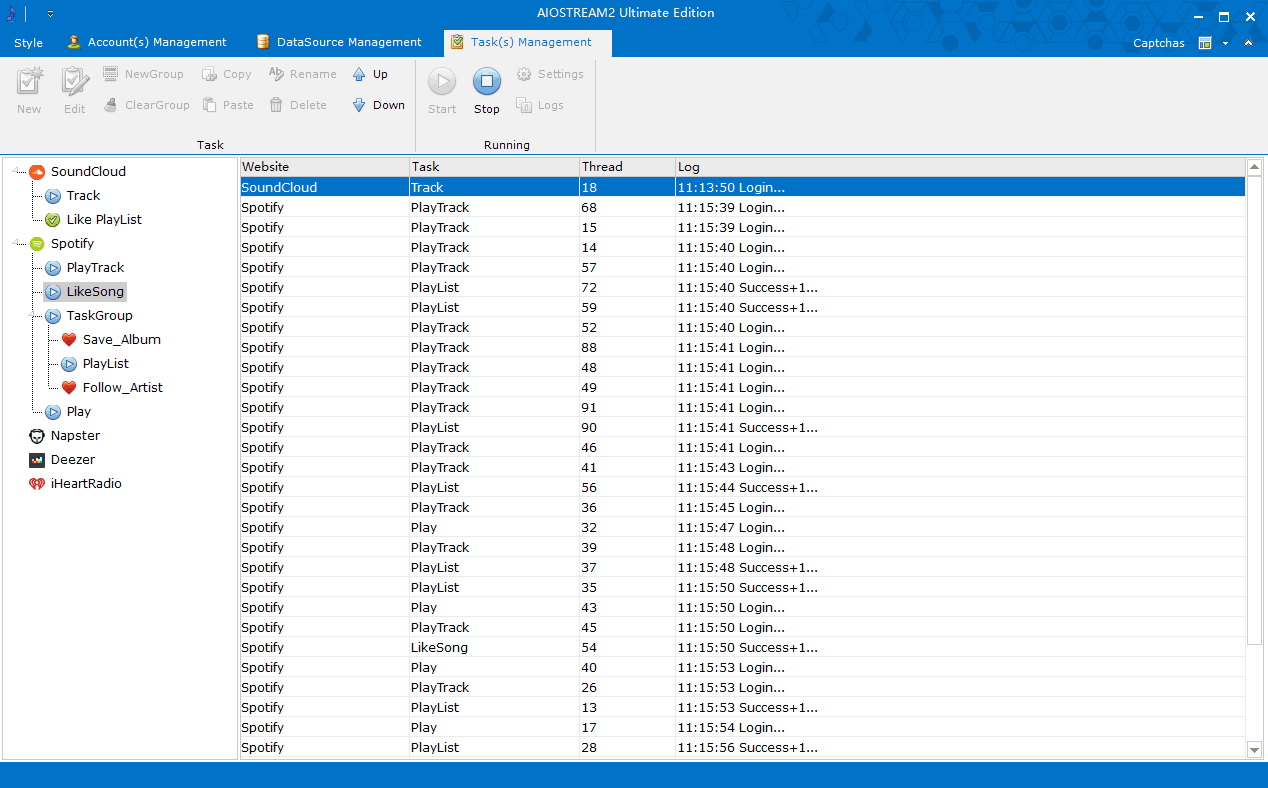Open the Logs button

coord(540,105)
